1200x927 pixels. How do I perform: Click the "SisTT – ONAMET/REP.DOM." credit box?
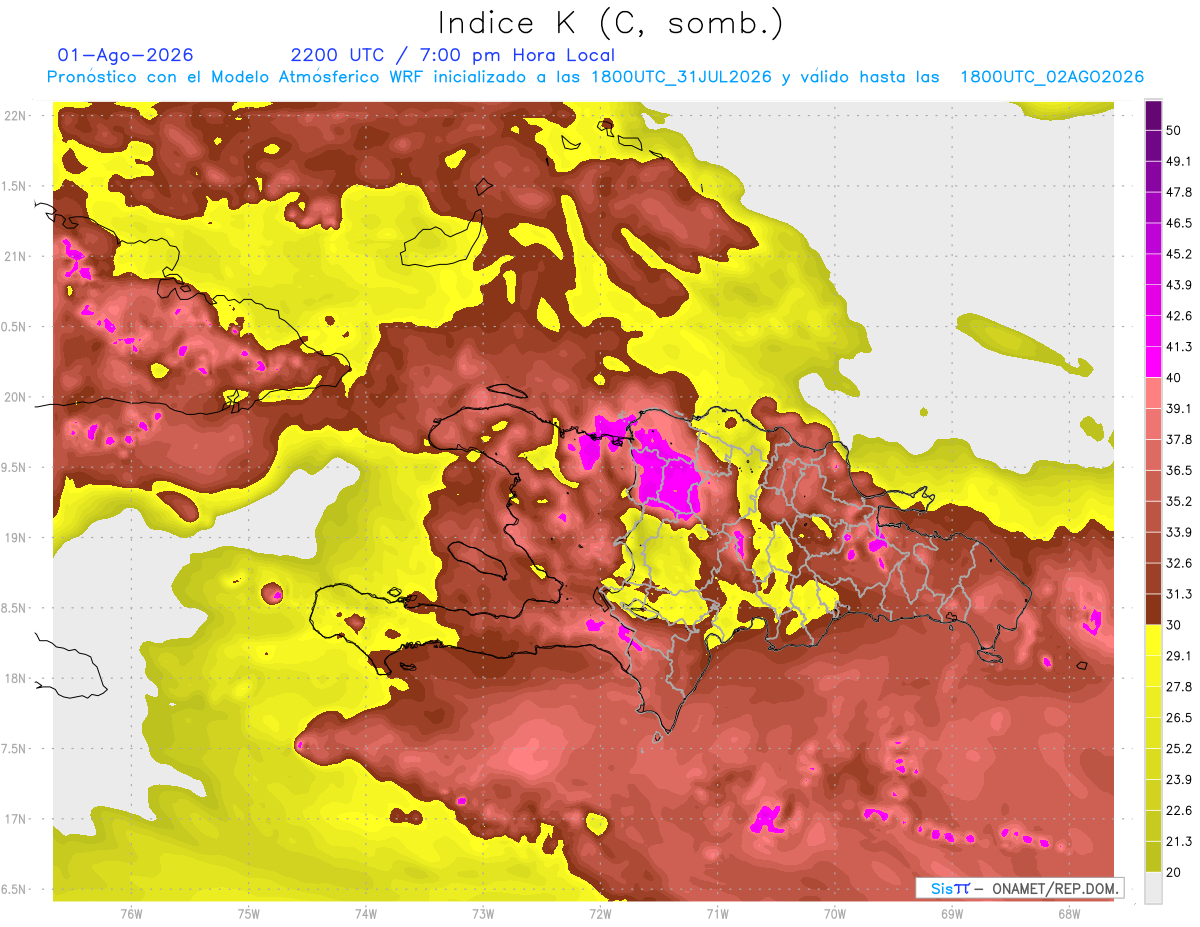pyautogui.click(x=1019, y=888)
